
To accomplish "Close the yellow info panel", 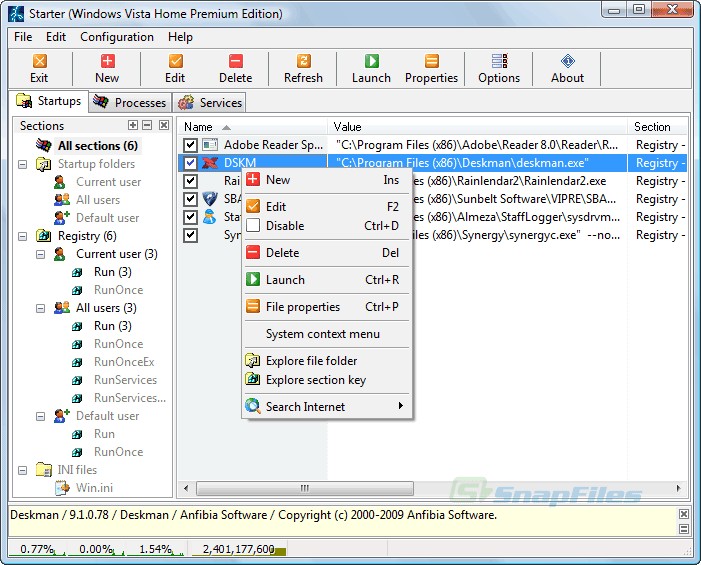I will [x=684, y=514].
